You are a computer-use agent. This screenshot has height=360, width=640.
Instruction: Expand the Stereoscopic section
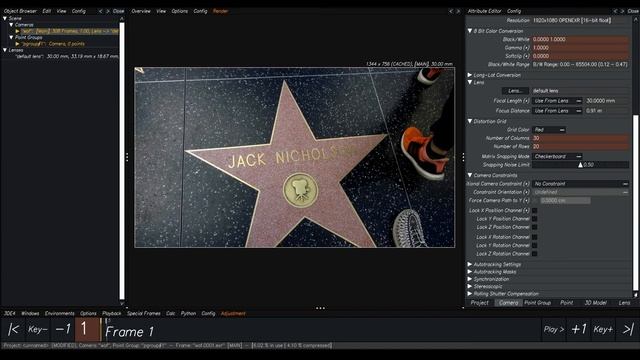click(470, 287)
